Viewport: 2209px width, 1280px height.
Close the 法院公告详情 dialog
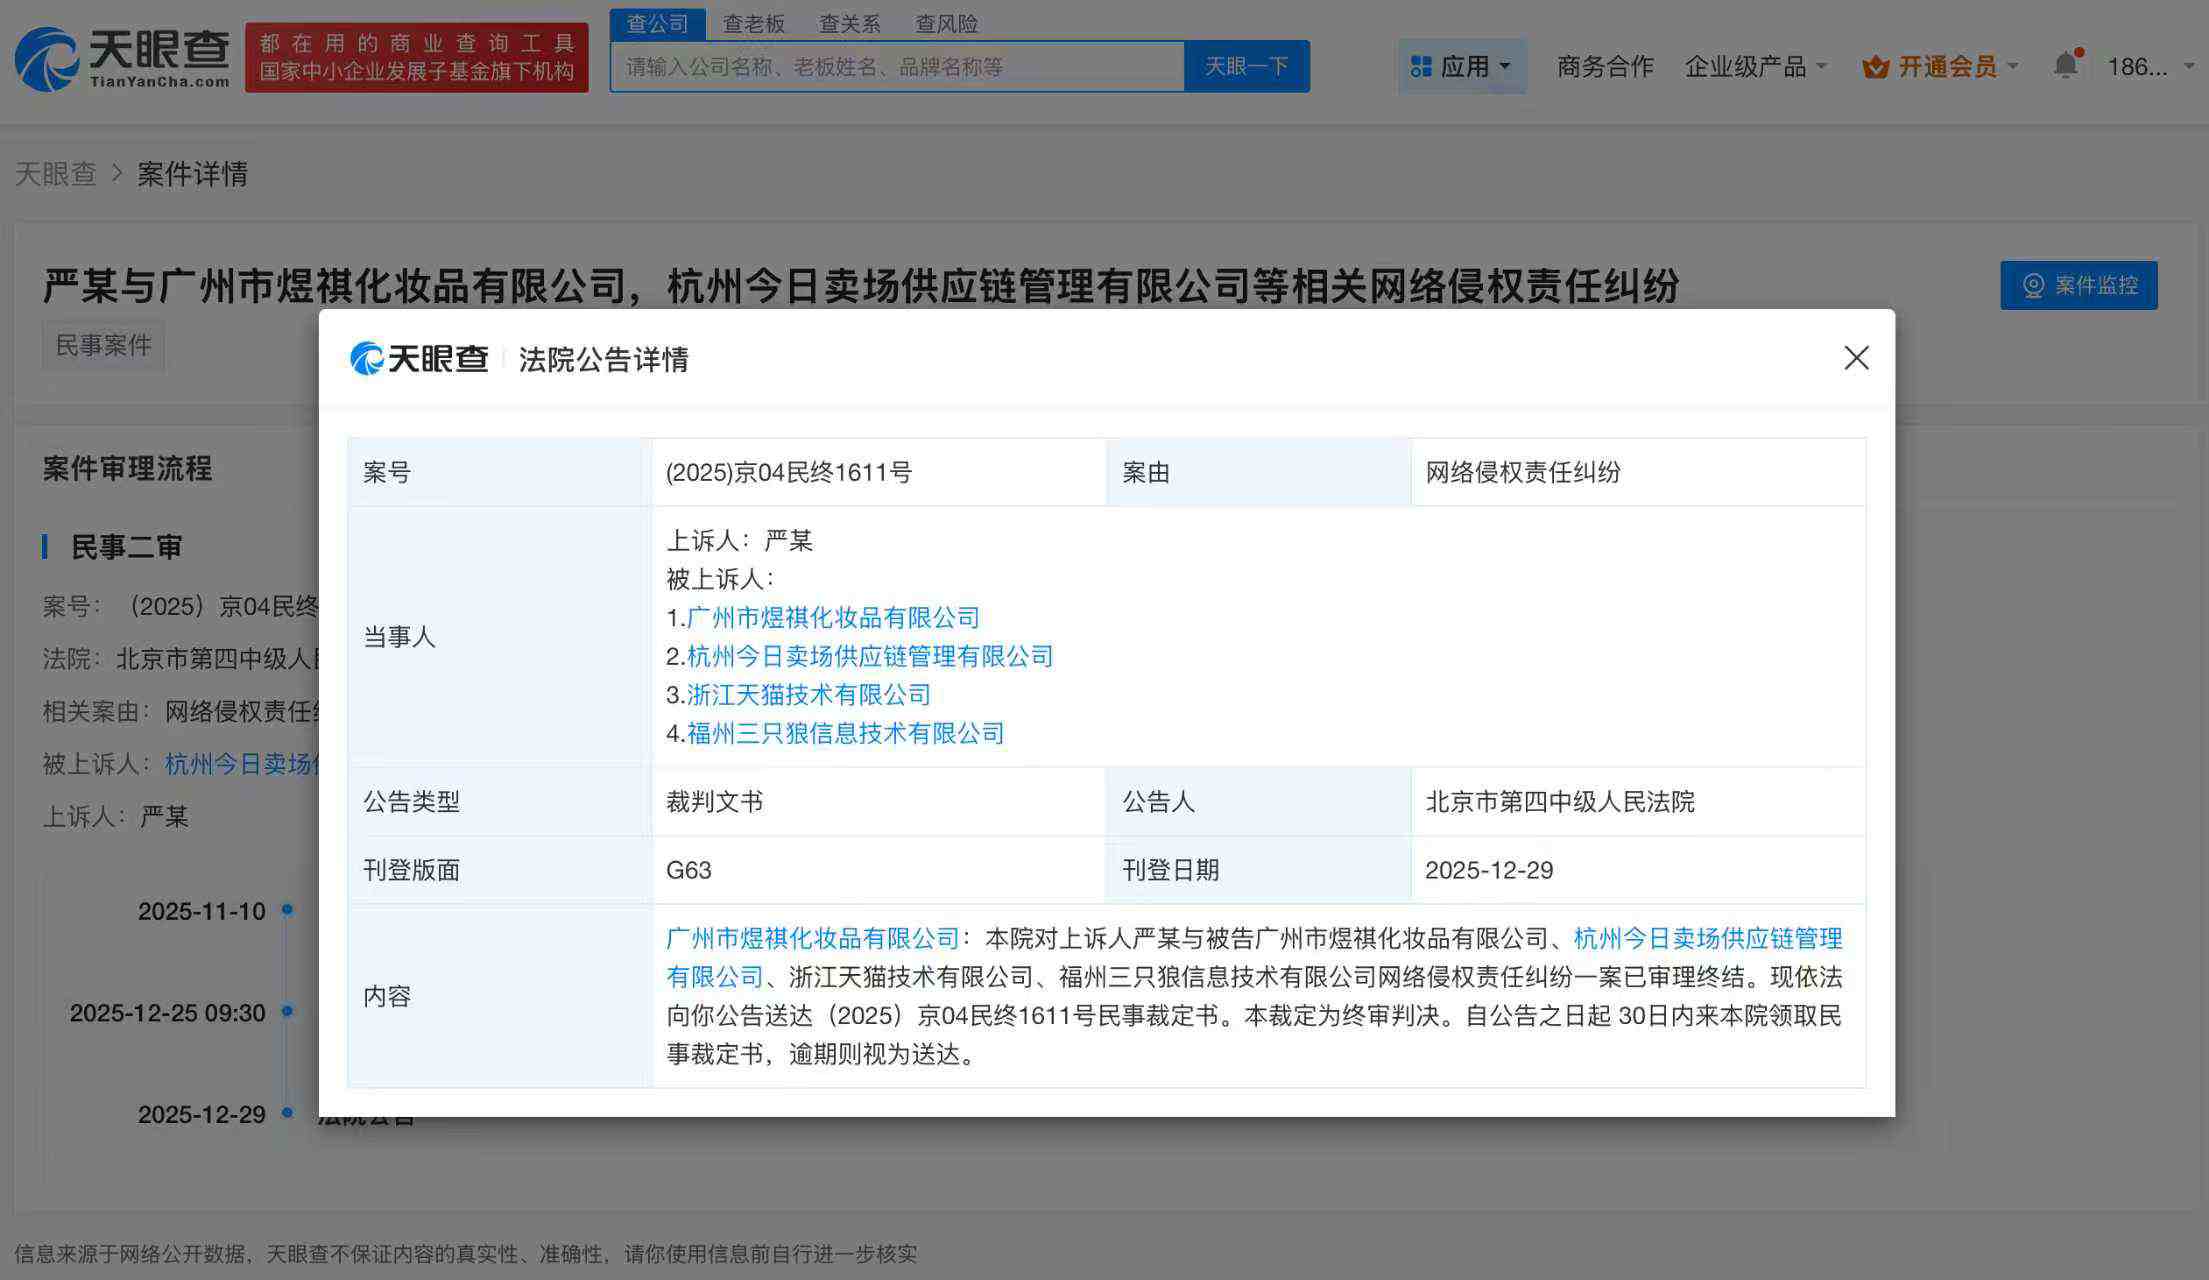click(x=1856, y=357)
